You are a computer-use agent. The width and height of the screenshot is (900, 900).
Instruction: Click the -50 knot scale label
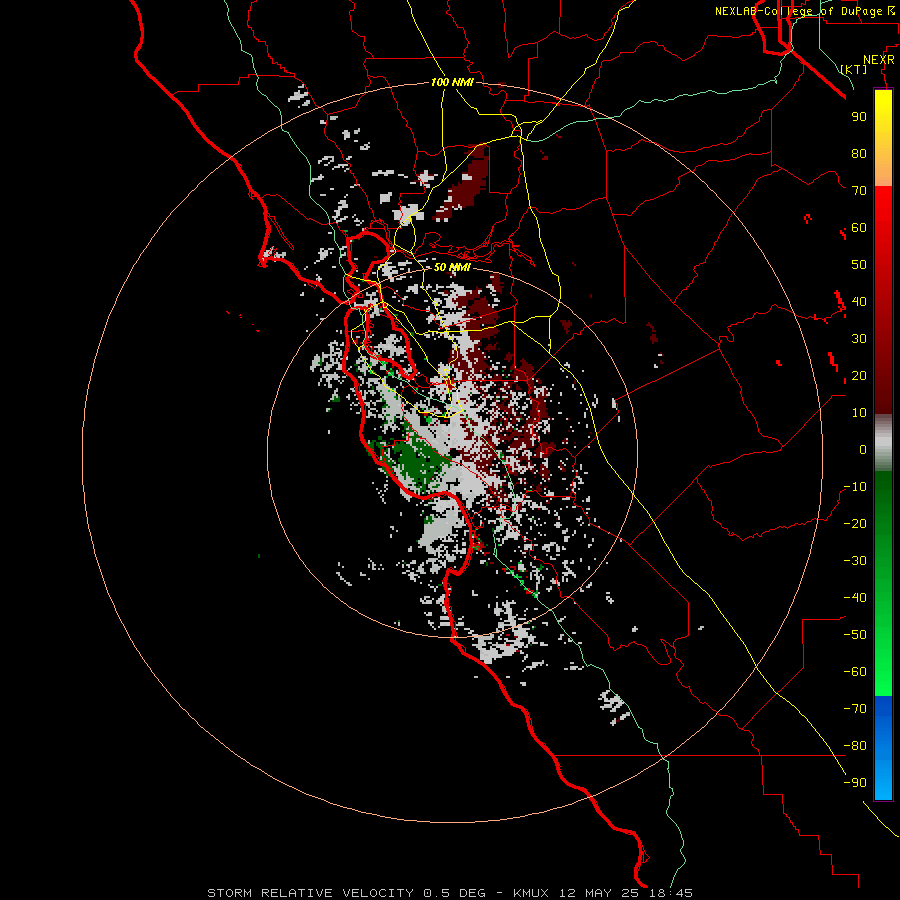pos(855,635)
